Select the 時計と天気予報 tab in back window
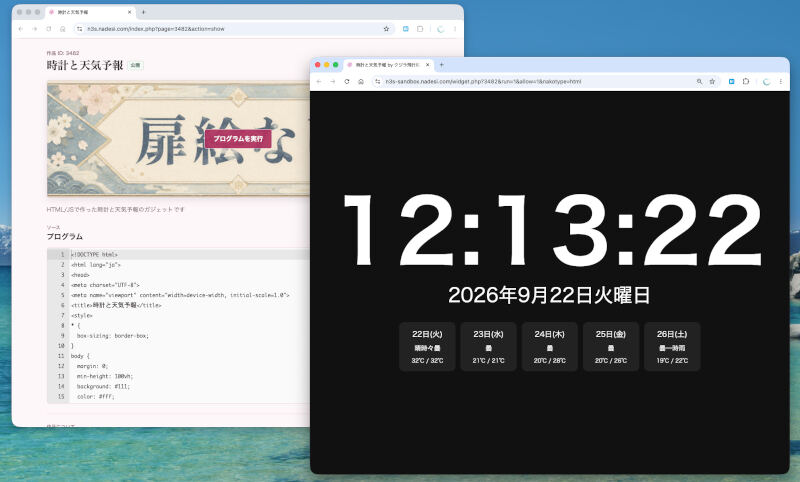Screen dimensions: 800x482 (90, 12)
